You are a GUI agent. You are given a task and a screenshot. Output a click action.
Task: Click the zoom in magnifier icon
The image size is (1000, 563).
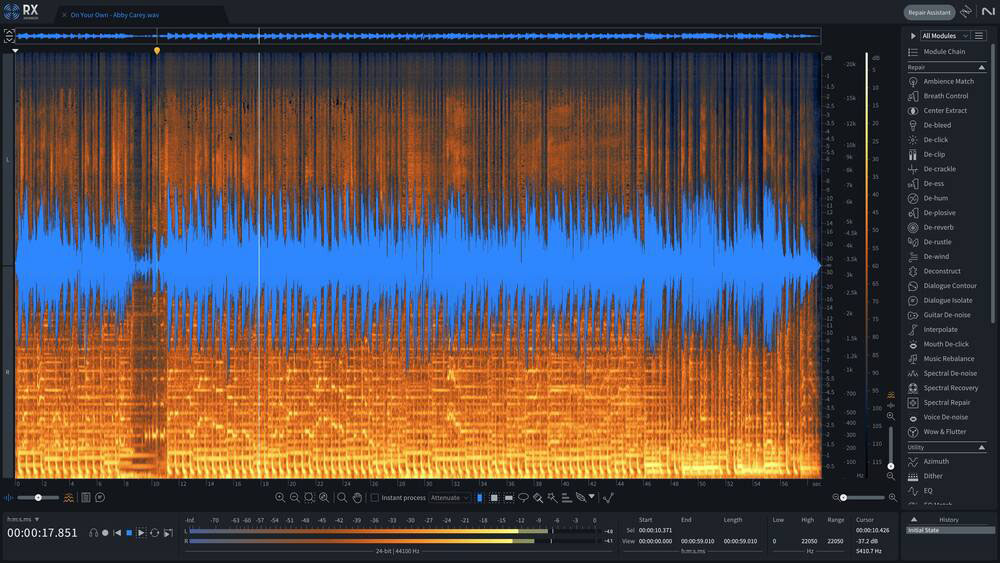point(280,497)
